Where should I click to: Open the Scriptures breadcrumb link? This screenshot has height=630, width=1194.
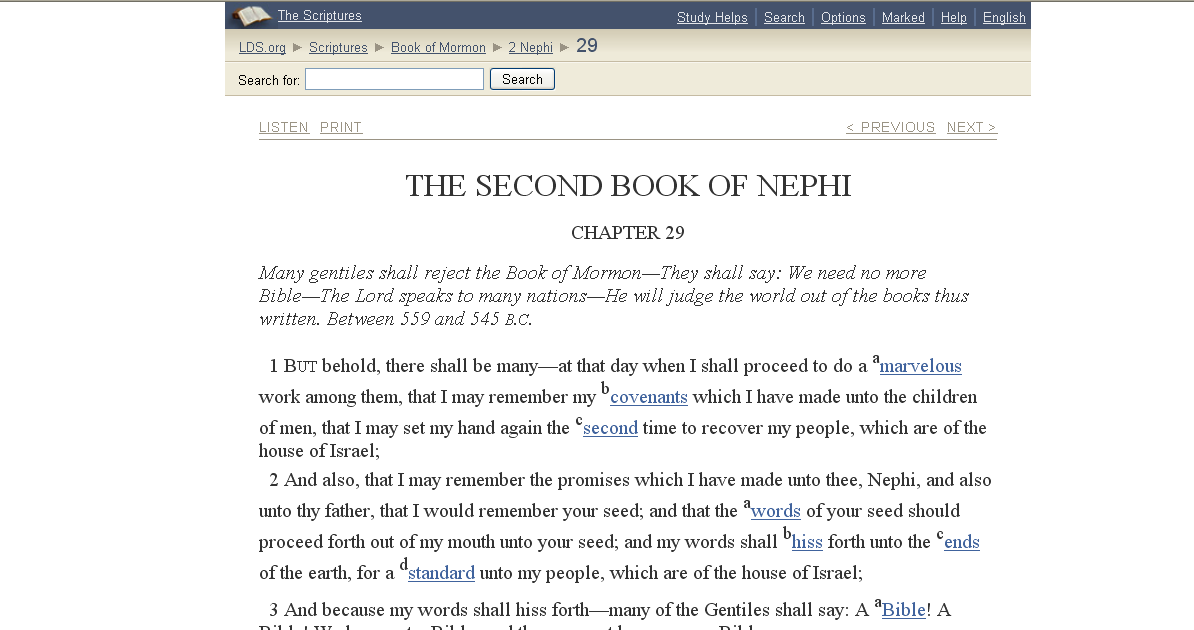click(338, 47)
